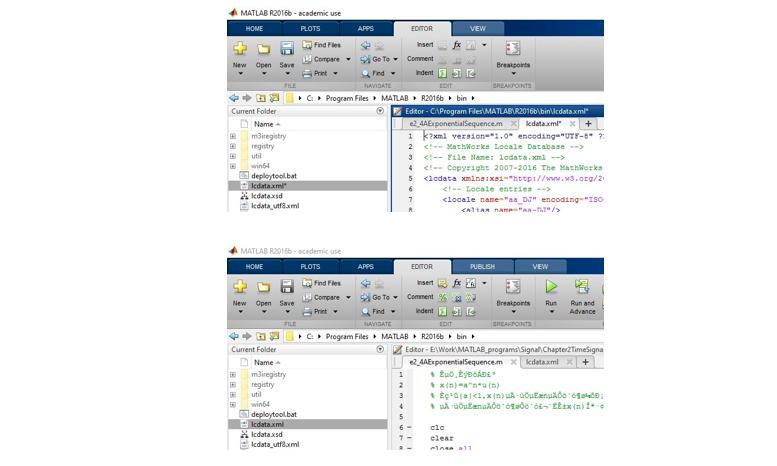Image resolution: width=777 pixels, height=466 pixels.
Task: Click the Go To icon in top window
Action: coord(366,59)
